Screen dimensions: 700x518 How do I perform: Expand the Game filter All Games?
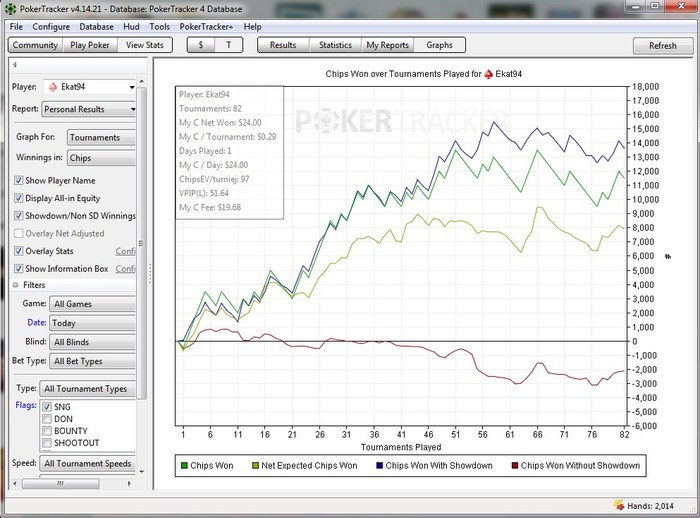92,304
